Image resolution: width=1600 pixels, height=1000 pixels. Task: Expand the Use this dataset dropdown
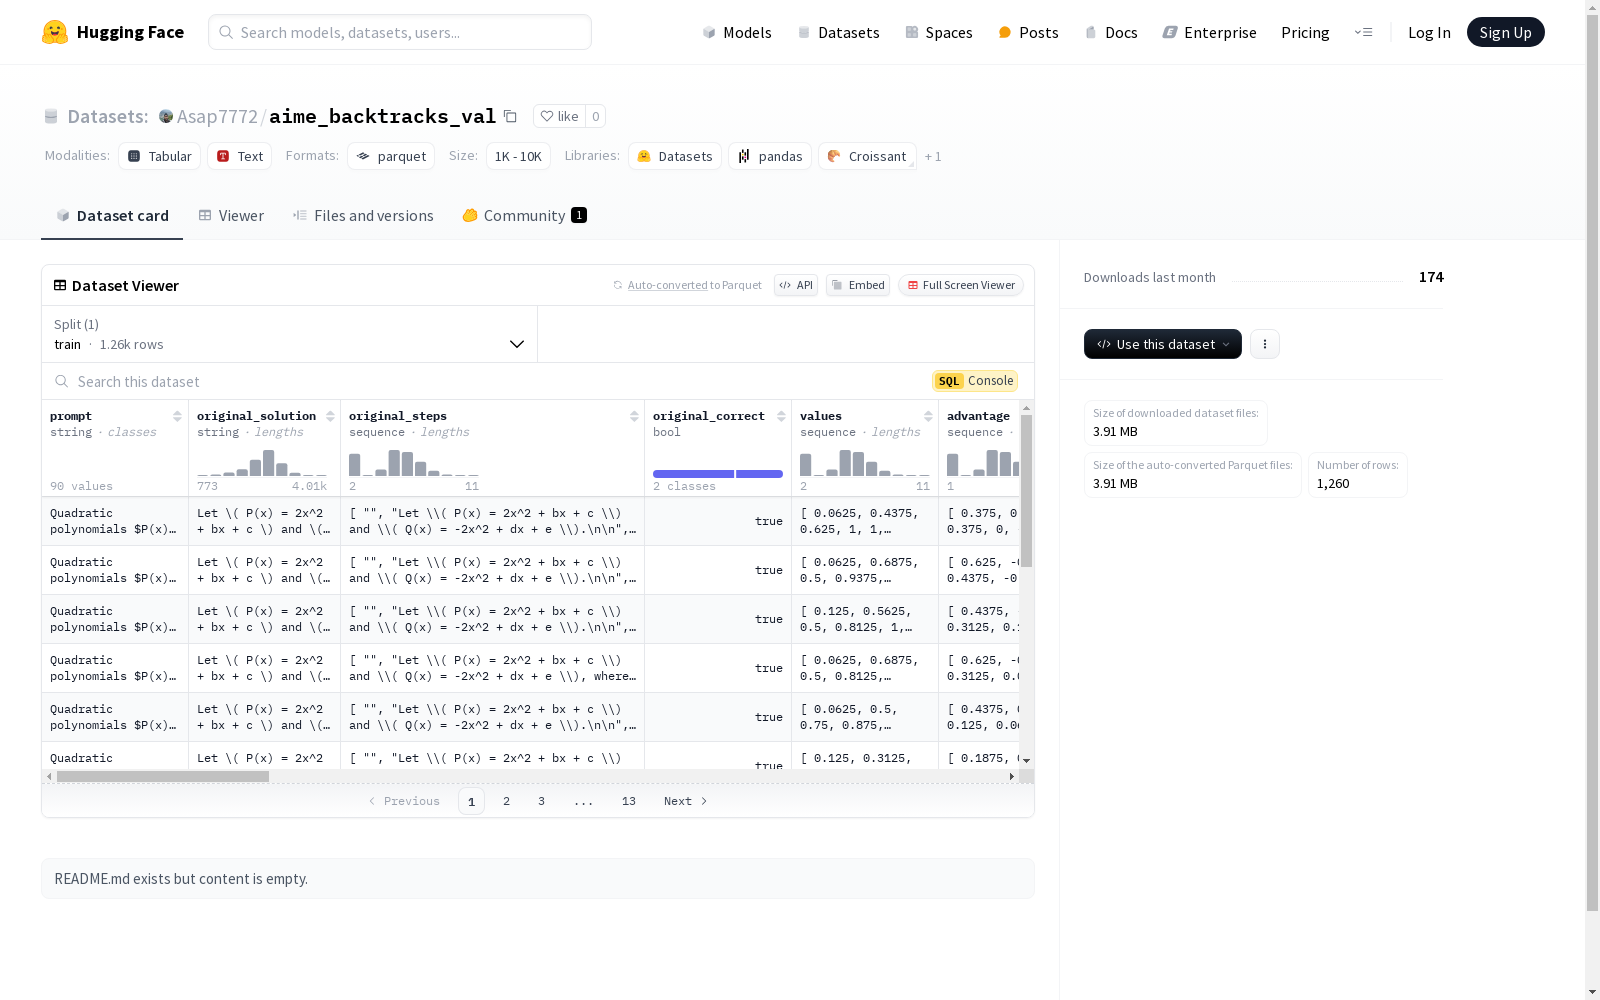point(1163,344)
